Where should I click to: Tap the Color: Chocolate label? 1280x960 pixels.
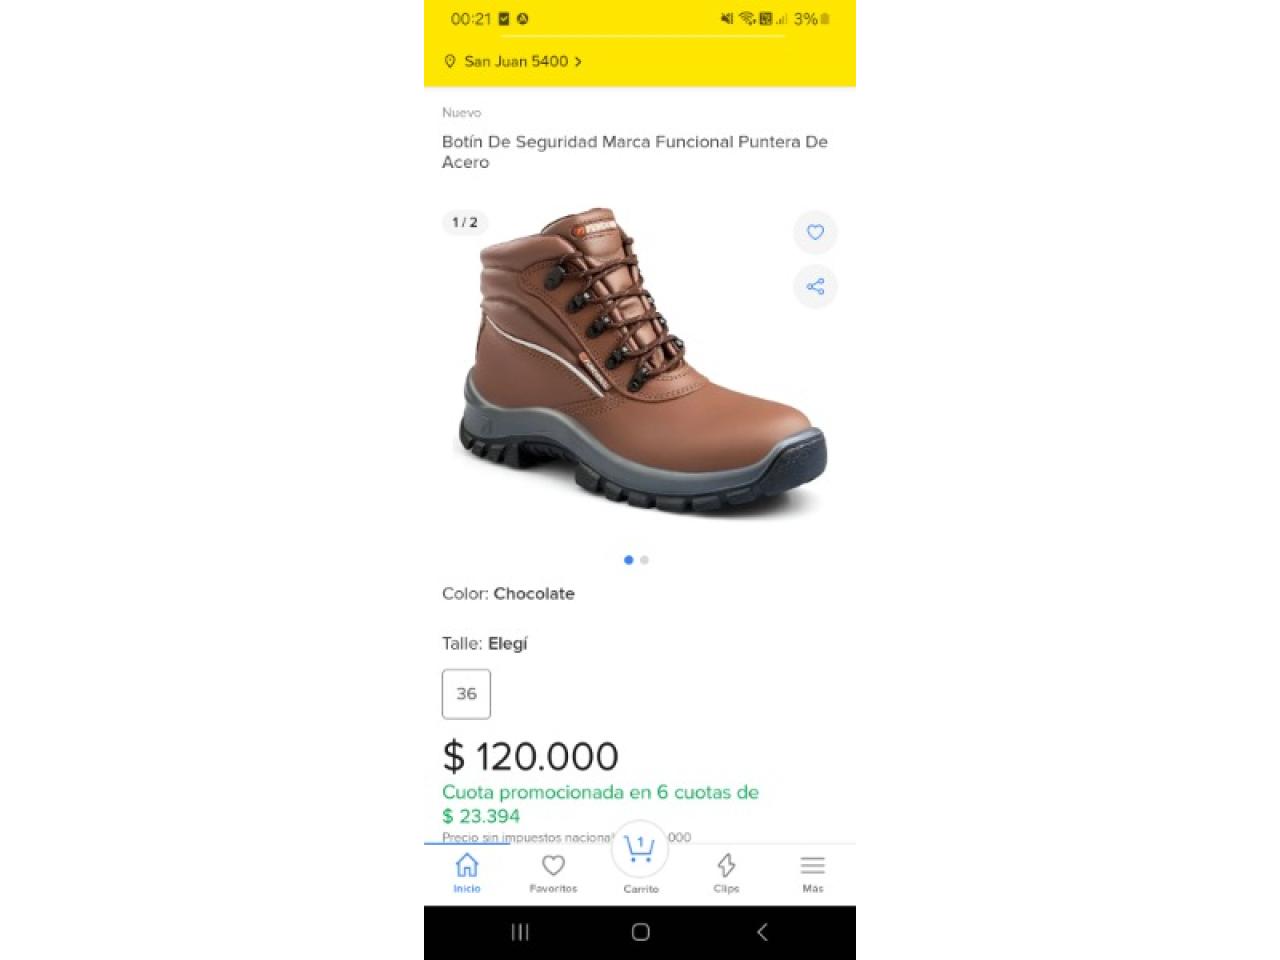click(x=508, y=594)
